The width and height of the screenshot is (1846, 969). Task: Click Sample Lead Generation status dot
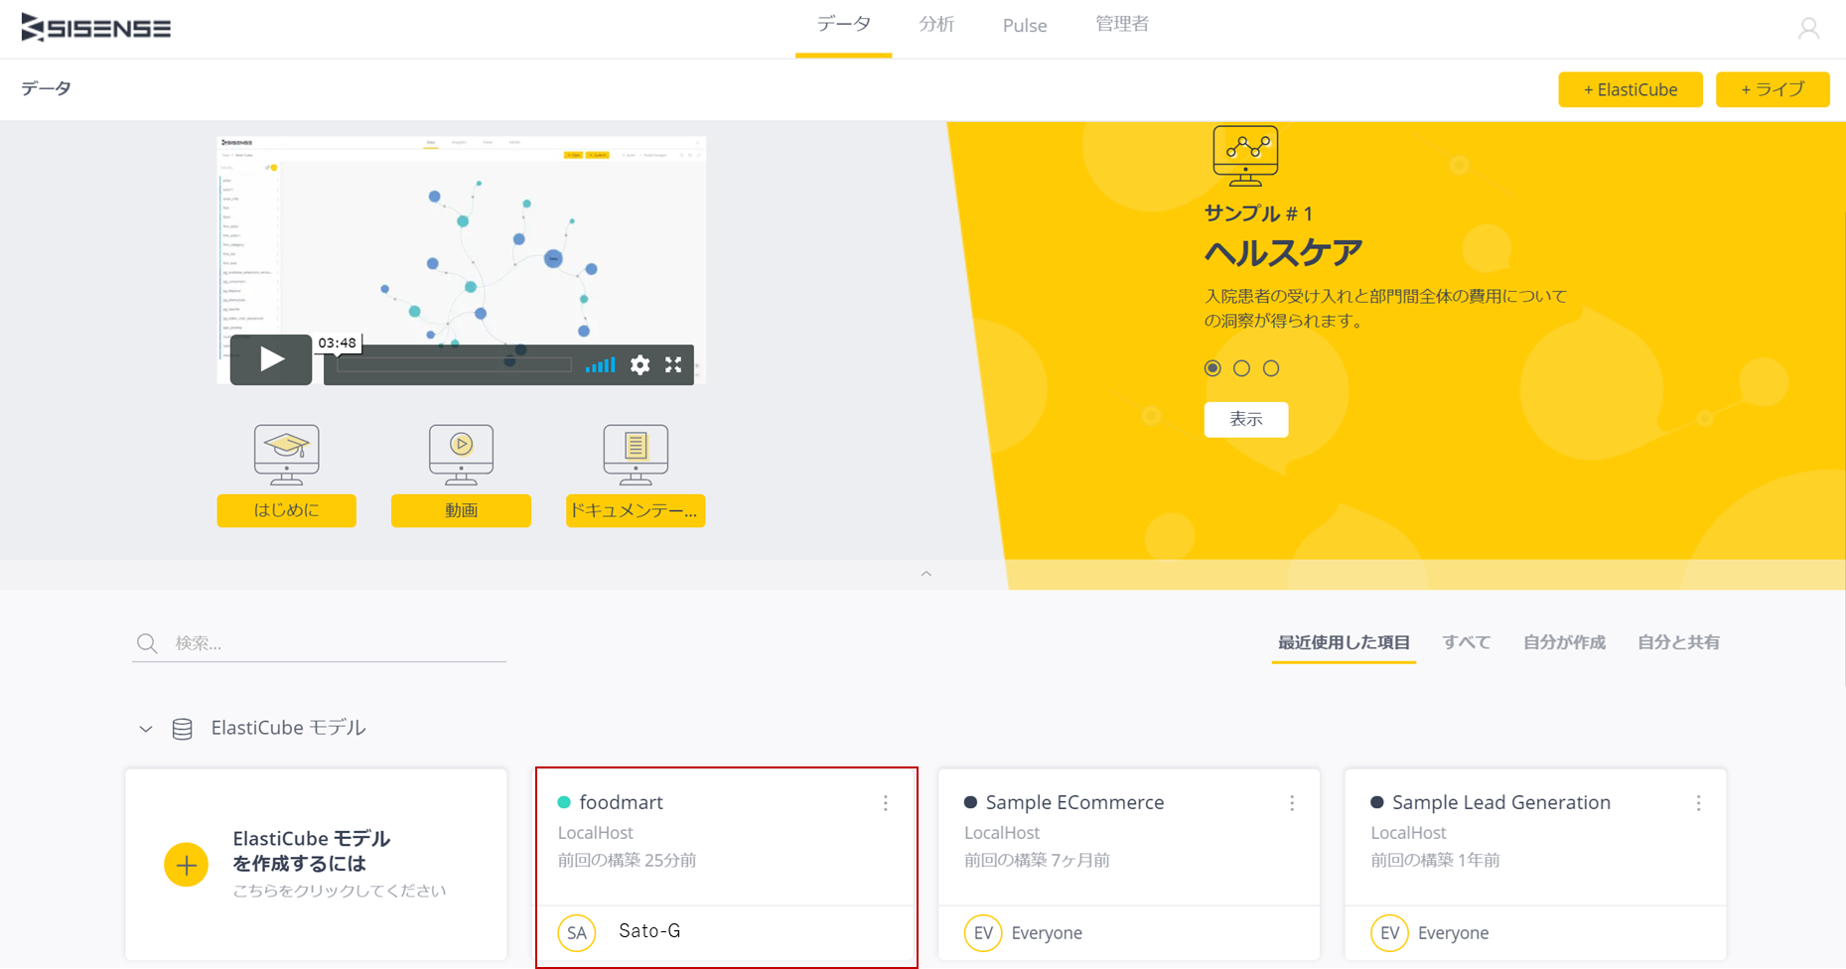[1377, 802]
